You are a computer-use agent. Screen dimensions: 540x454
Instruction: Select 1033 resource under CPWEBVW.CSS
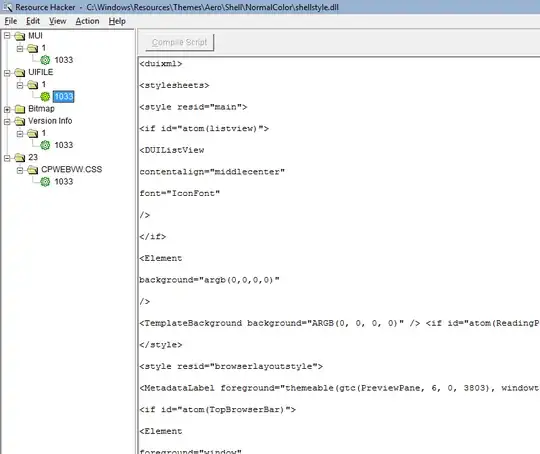pos(64,182)
